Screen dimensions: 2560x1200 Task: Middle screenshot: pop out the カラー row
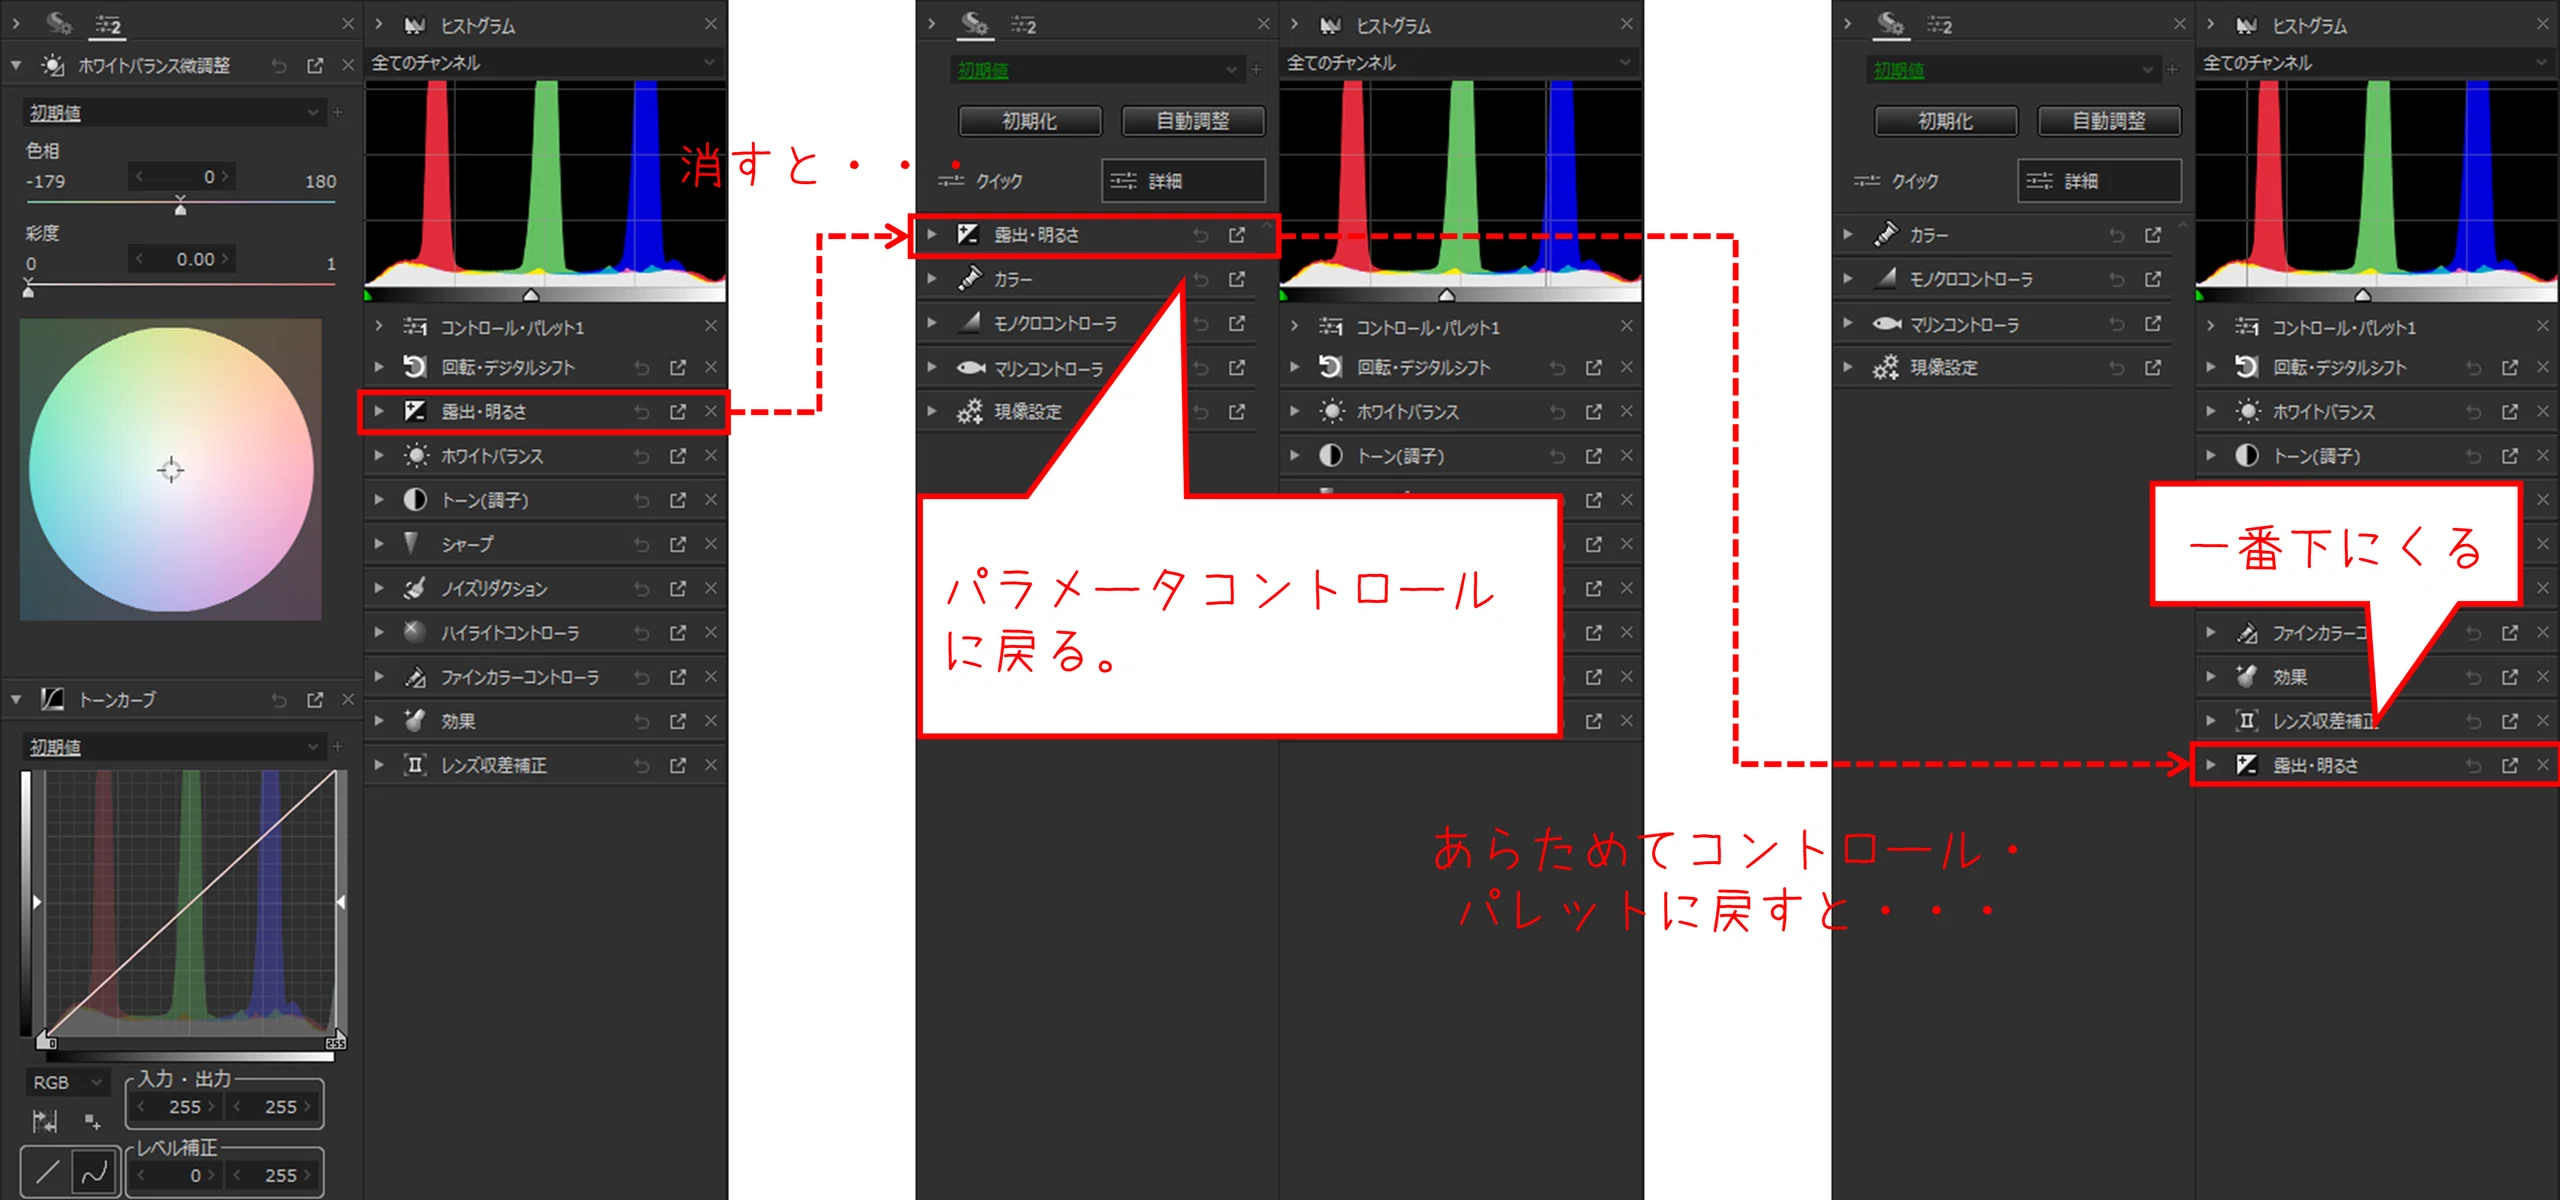(1237, 279)
